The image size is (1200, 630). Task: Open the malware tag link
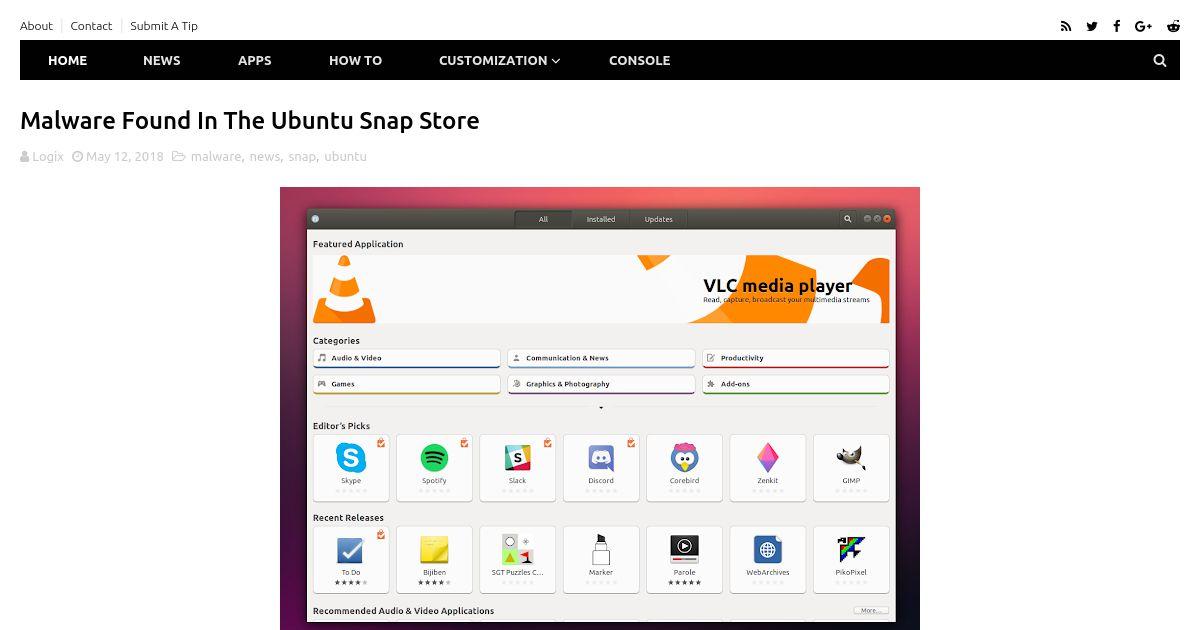click(x=216, y=156)
